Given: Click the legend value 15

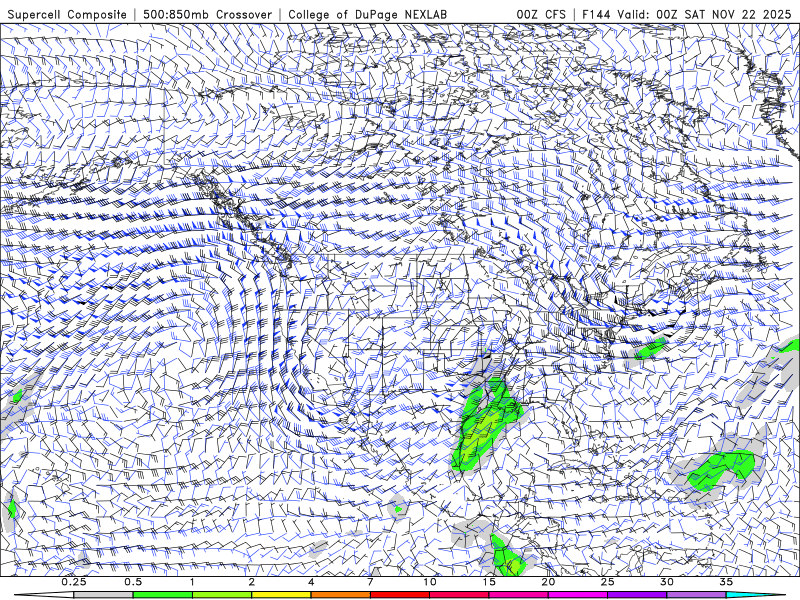Looking at the screenshot, I should (x=489, y=582).
